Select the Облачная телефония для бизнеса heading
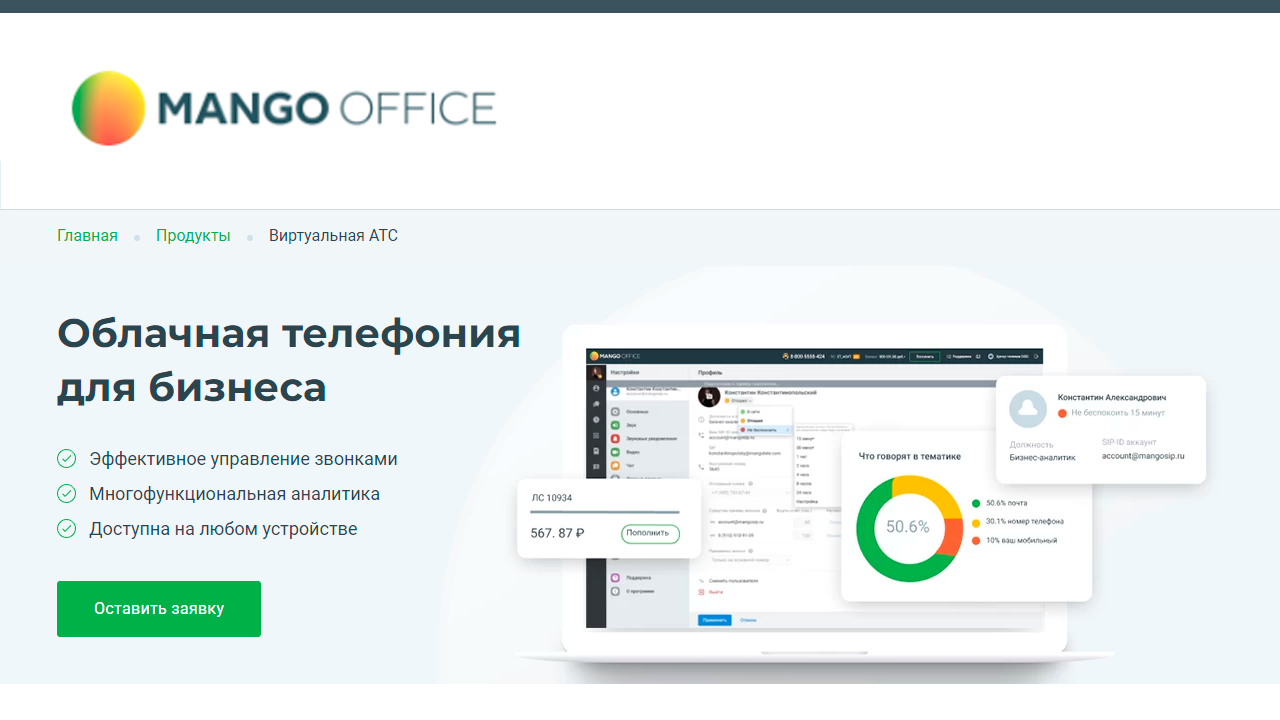The height and width of the screenshot is (720, 1280). [289, 360]
